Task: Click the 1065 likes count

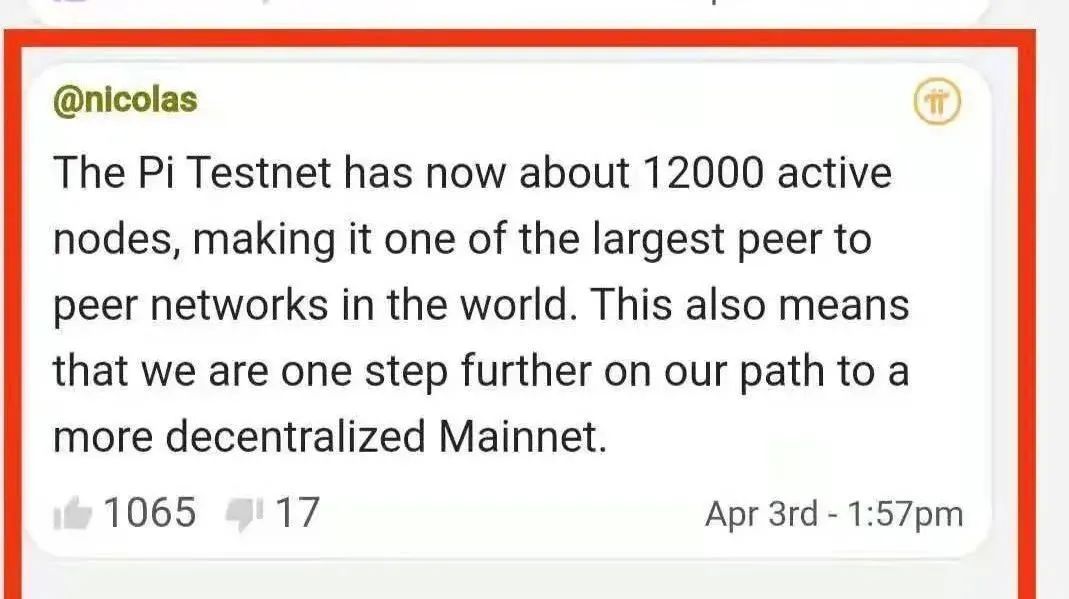Action: click(151, 514)
